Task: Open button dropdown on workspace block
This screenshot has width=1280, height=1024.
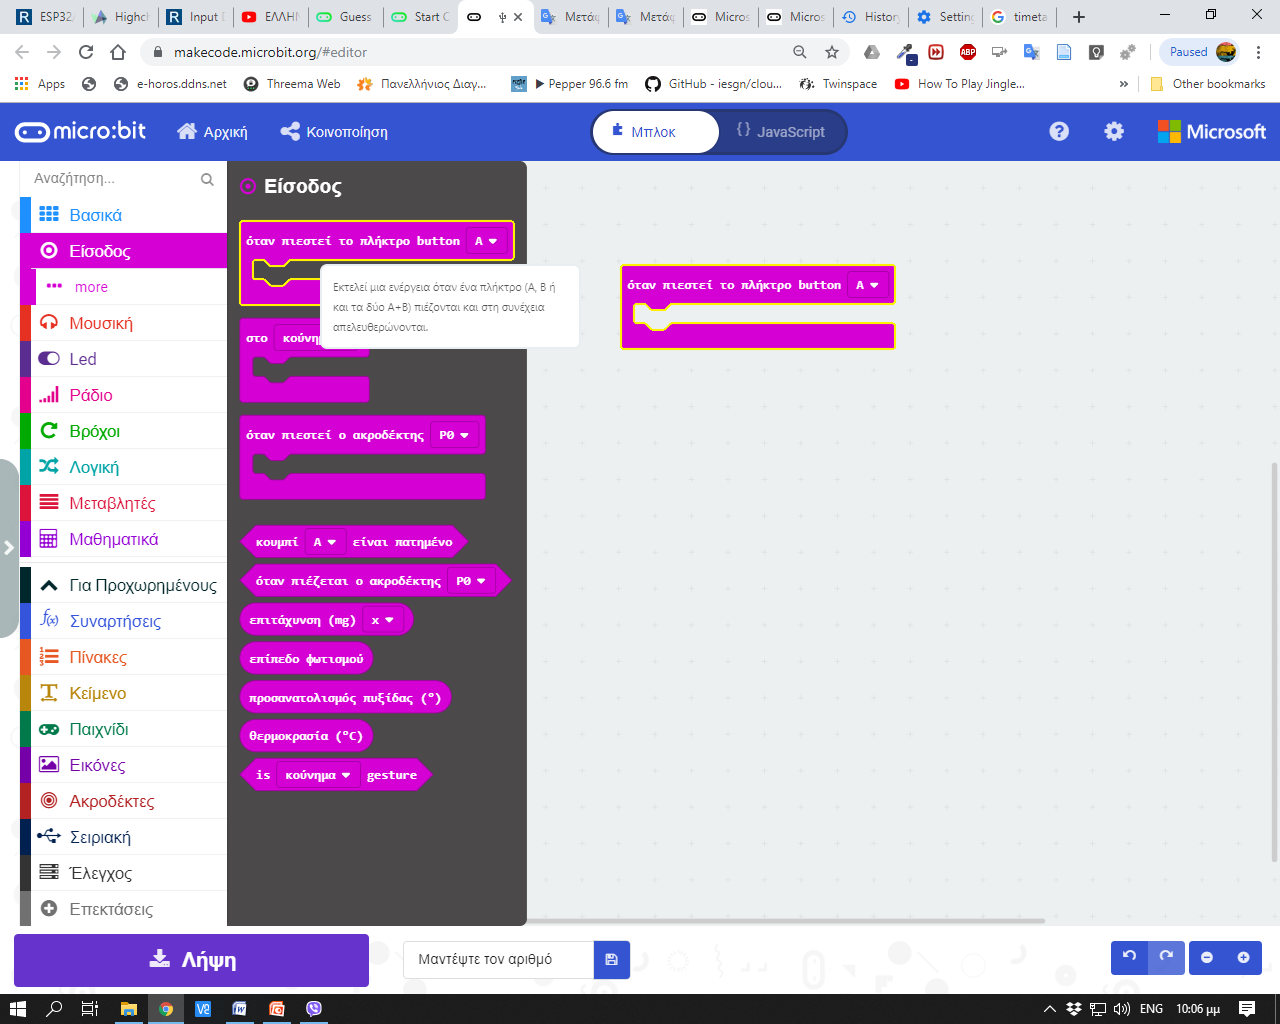Action: (868, 285)
